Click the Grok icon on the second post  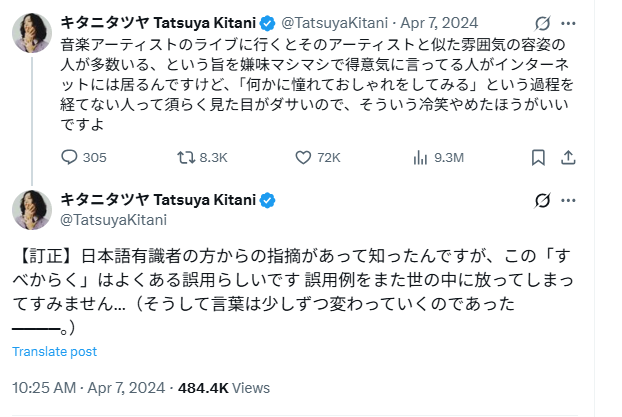pyautogui.click(x=544, y=200)
